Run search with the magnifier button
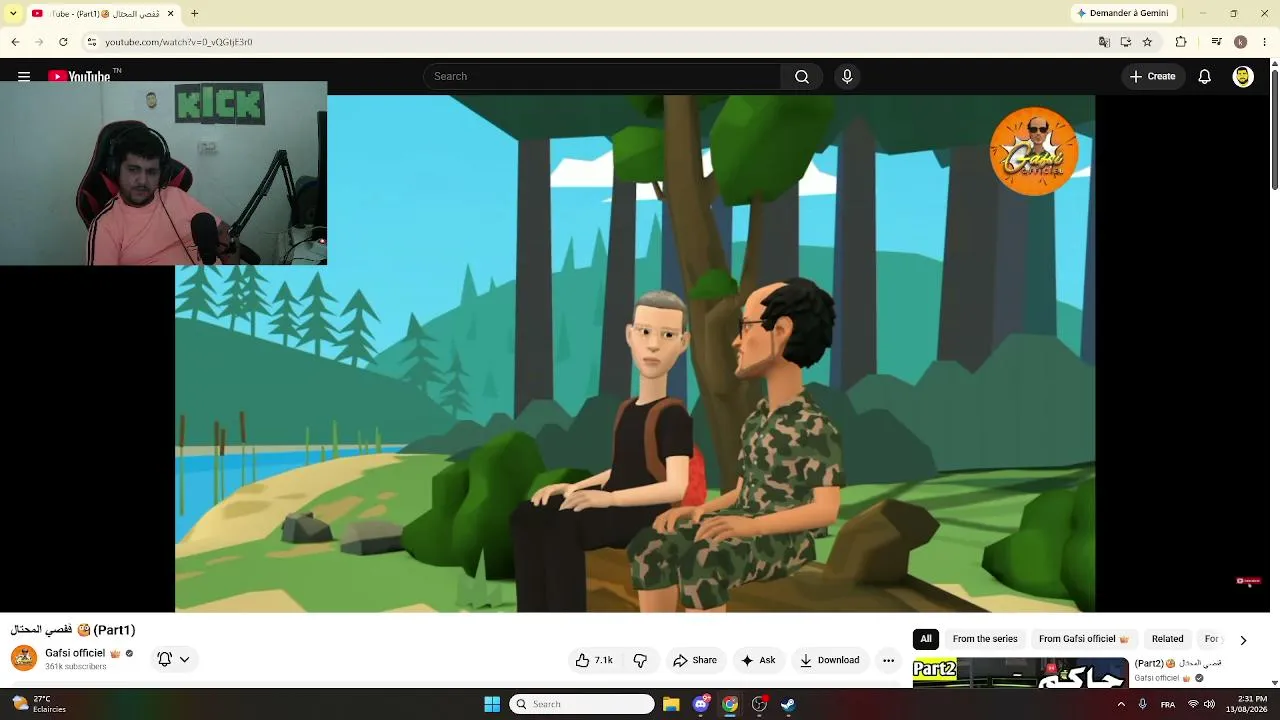Viewport: 1280px width, 720px height. pos(802,76)
